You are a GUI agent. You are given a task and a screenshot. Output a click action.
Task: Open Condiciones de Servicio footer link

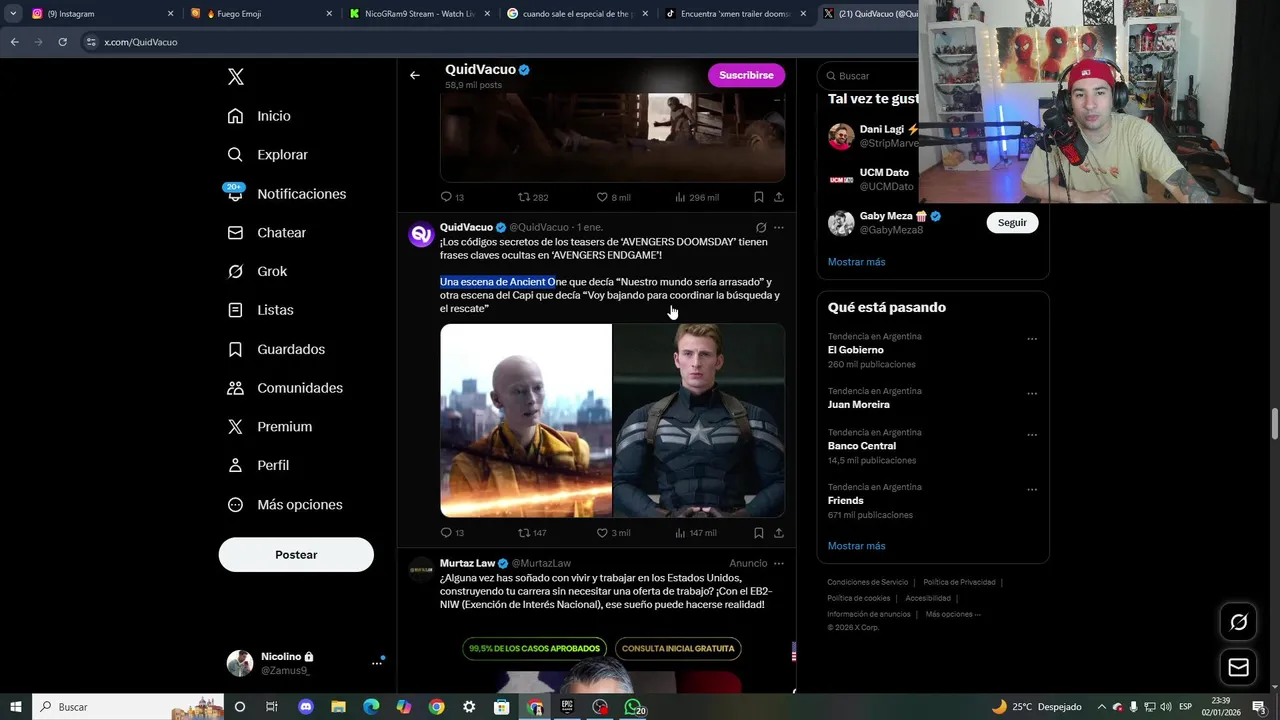pos(867,582)
